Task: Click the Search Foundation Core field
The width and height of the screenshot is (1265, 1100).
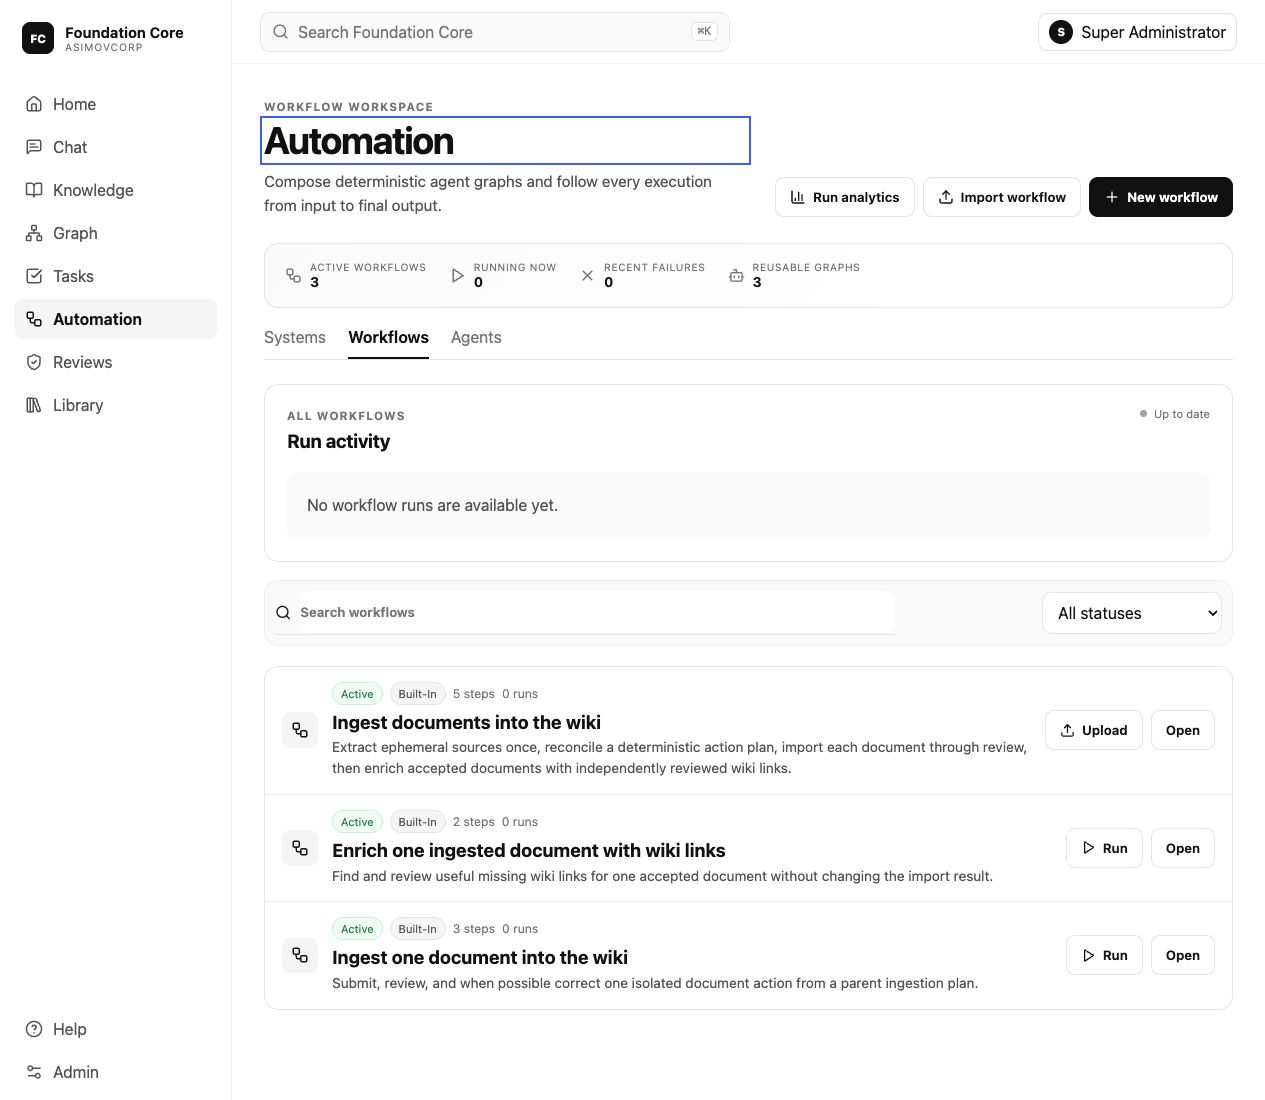Action: (x=494, y=32)
